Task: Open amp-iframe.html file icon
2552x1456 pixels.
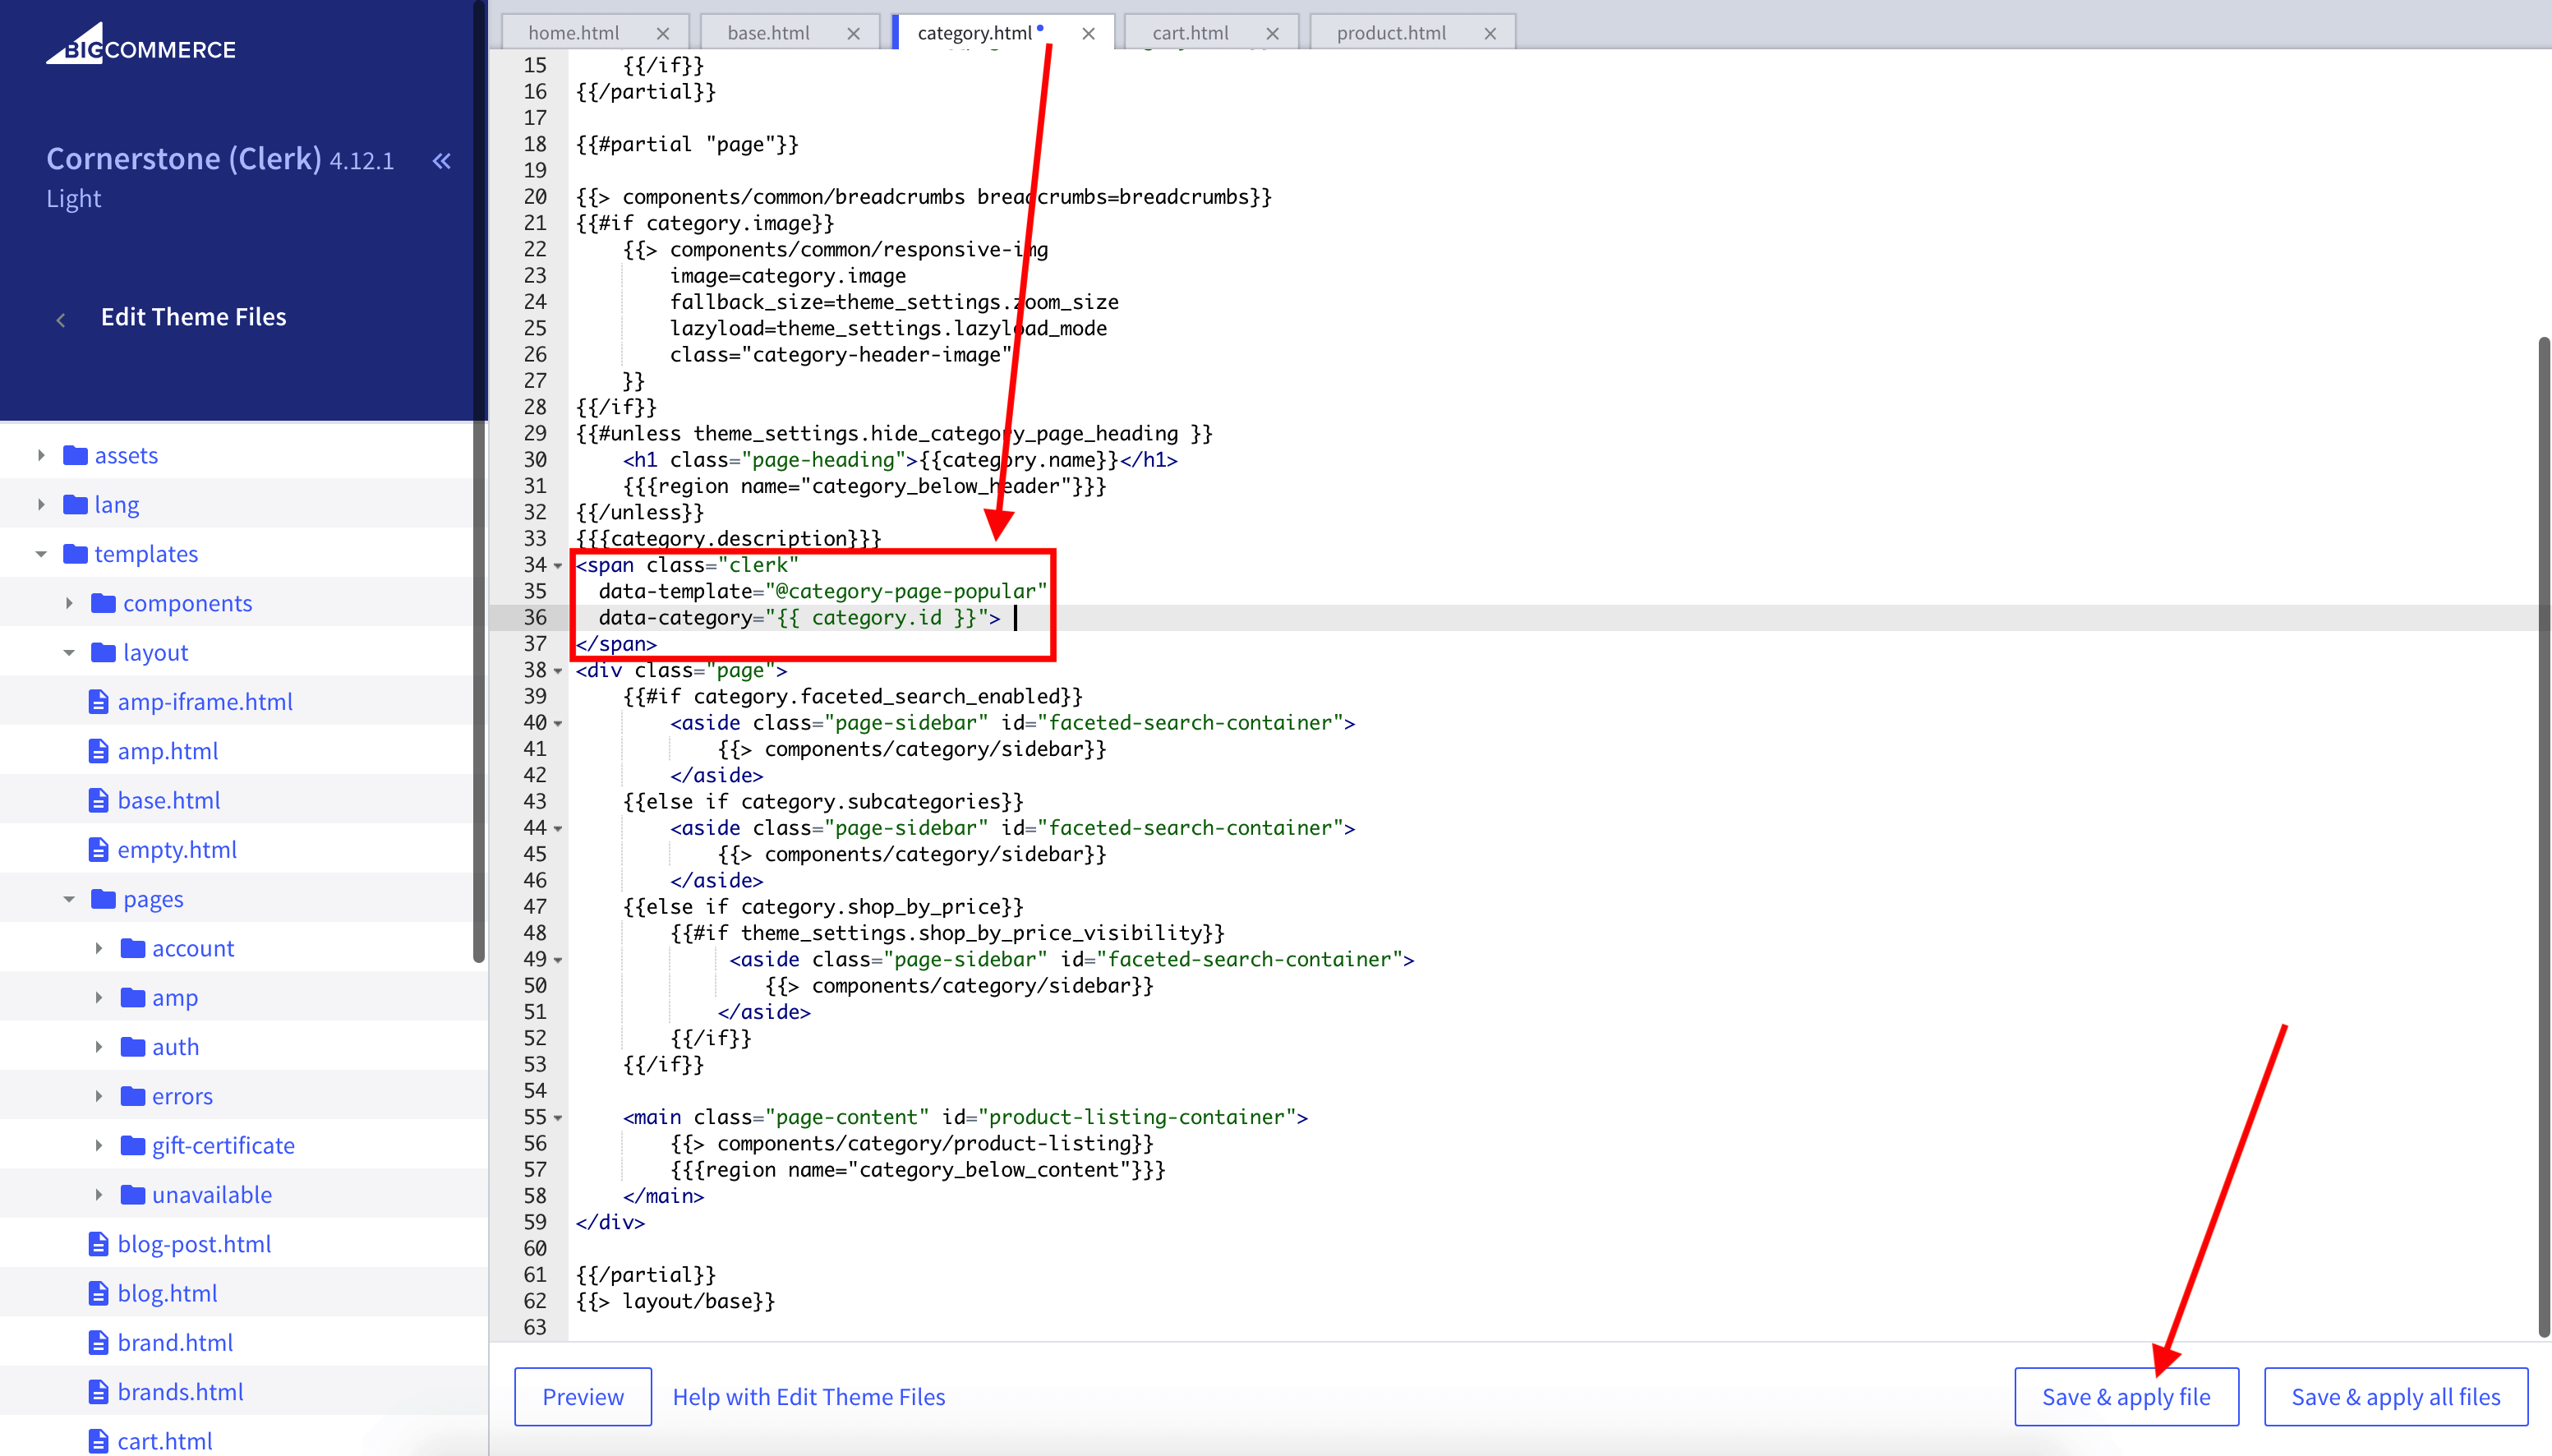Action: coord(98,701)
